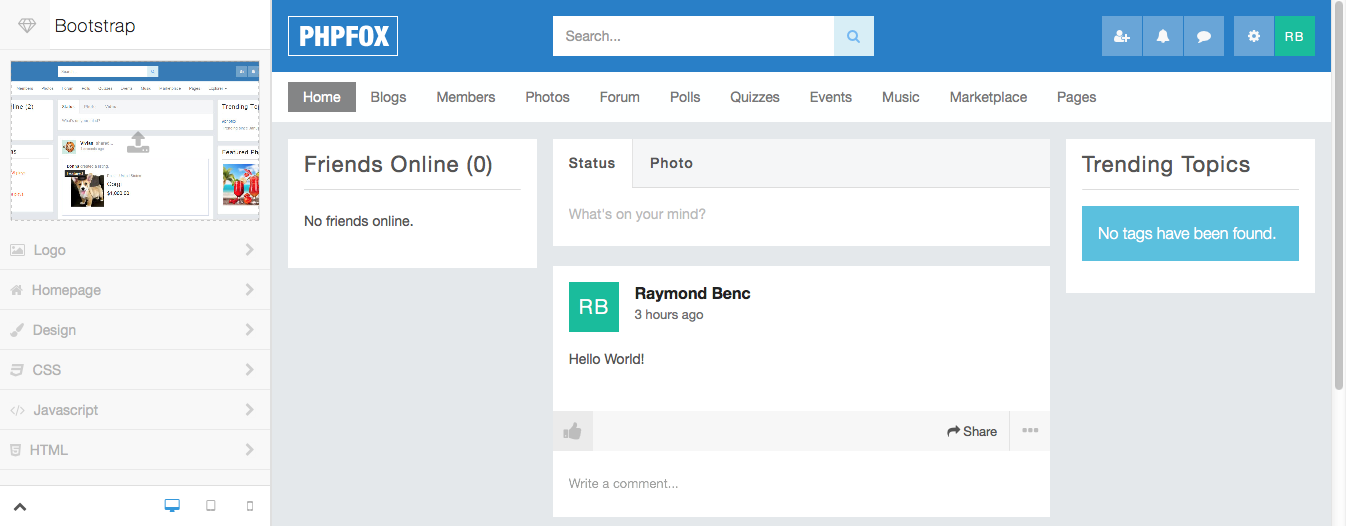Share the Hello World post
Viewport: 1346px width, 526px height.
click(x=972, y=431)
